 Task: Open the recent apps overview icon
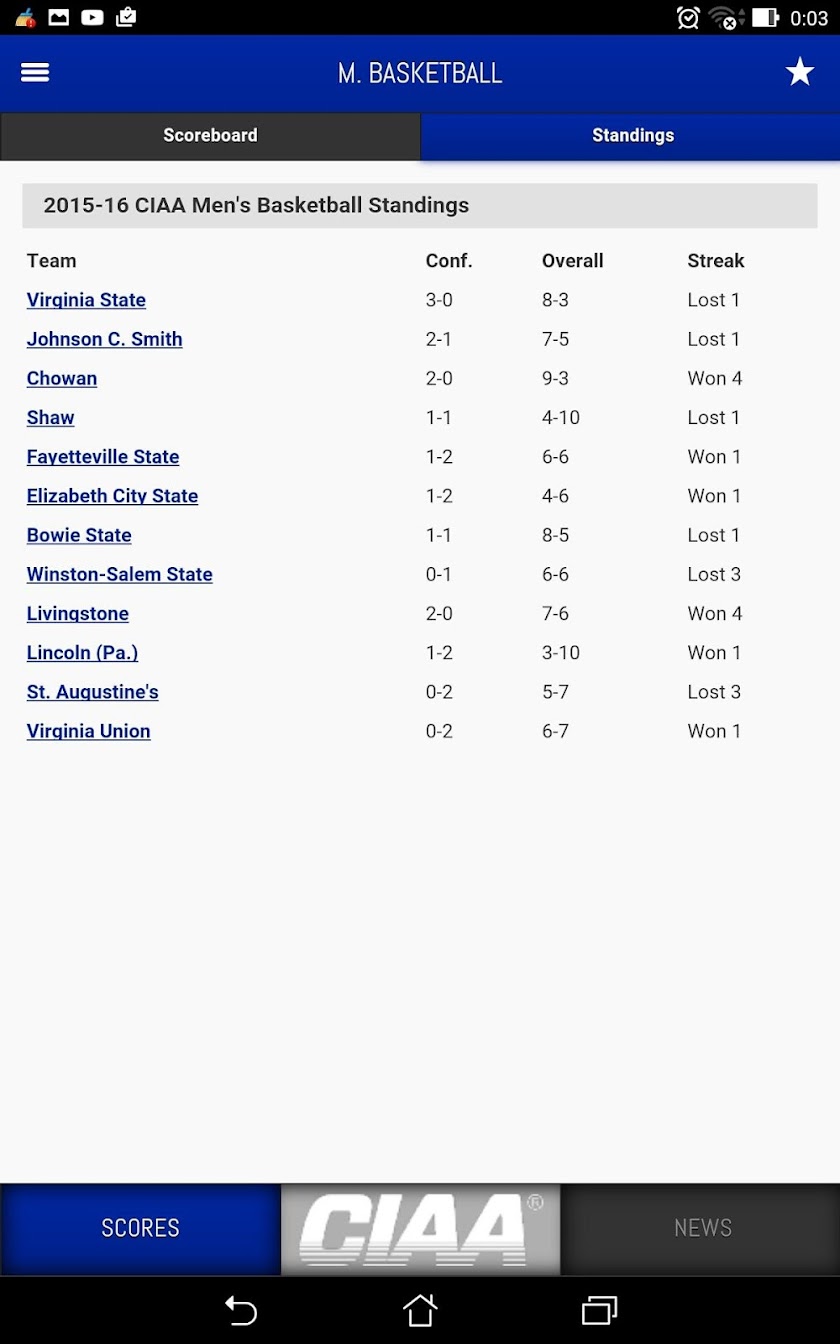599,1310
